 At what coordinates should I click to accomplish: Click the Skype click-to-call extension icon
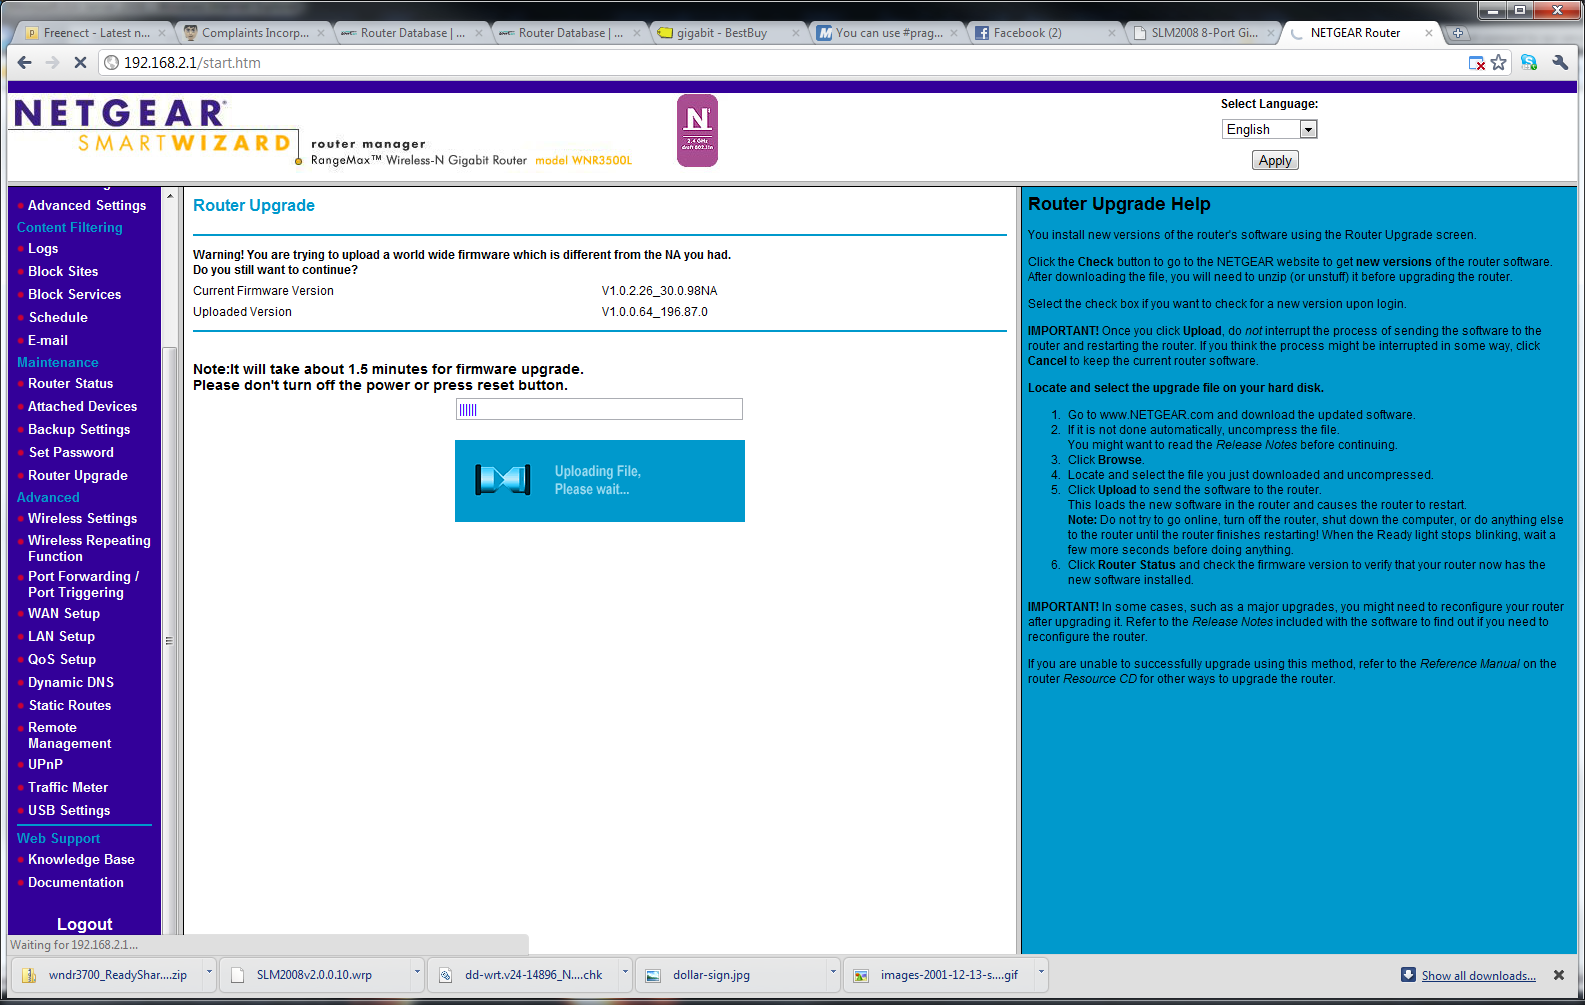[x=1529, y=62]
